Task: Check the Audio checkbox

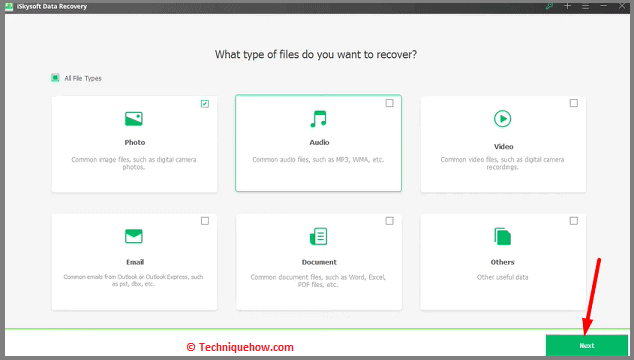Action: pyautogui.click(x=389, y=103)
